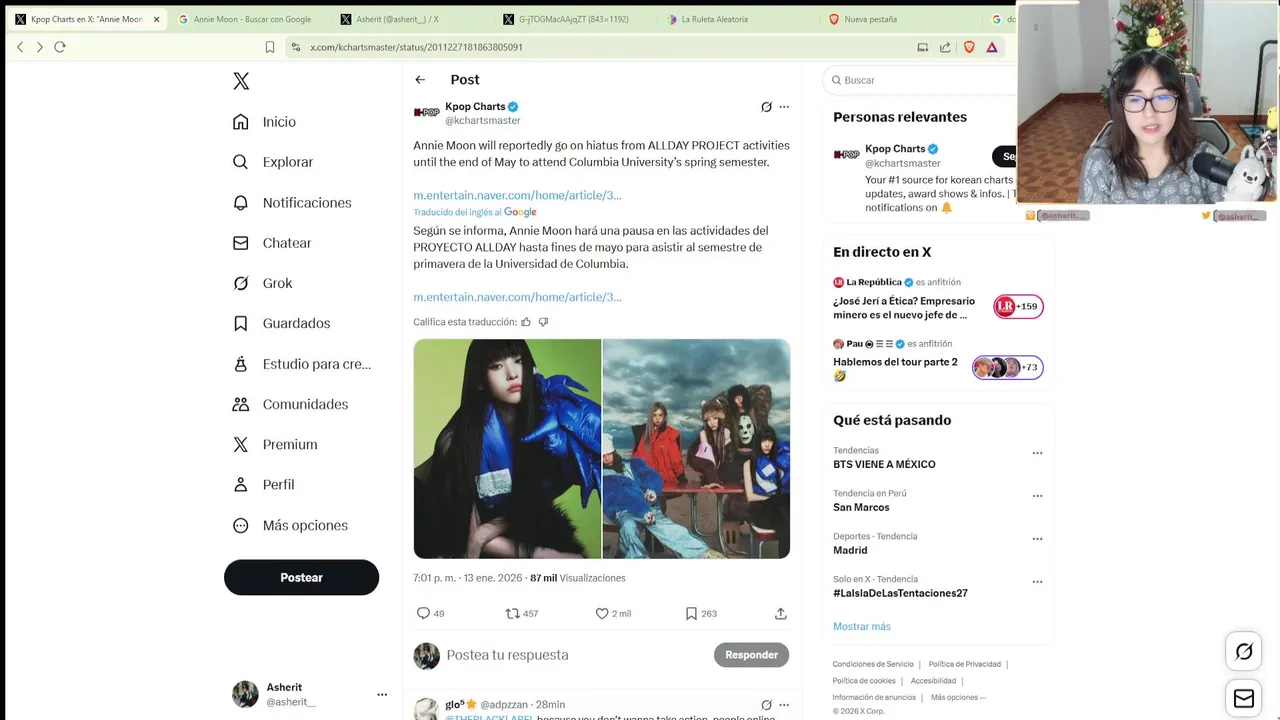This screenshot has height=720, width=1280.
Task: Open the Annie Moon portrait photo
Action: click(x=507, y=449)
